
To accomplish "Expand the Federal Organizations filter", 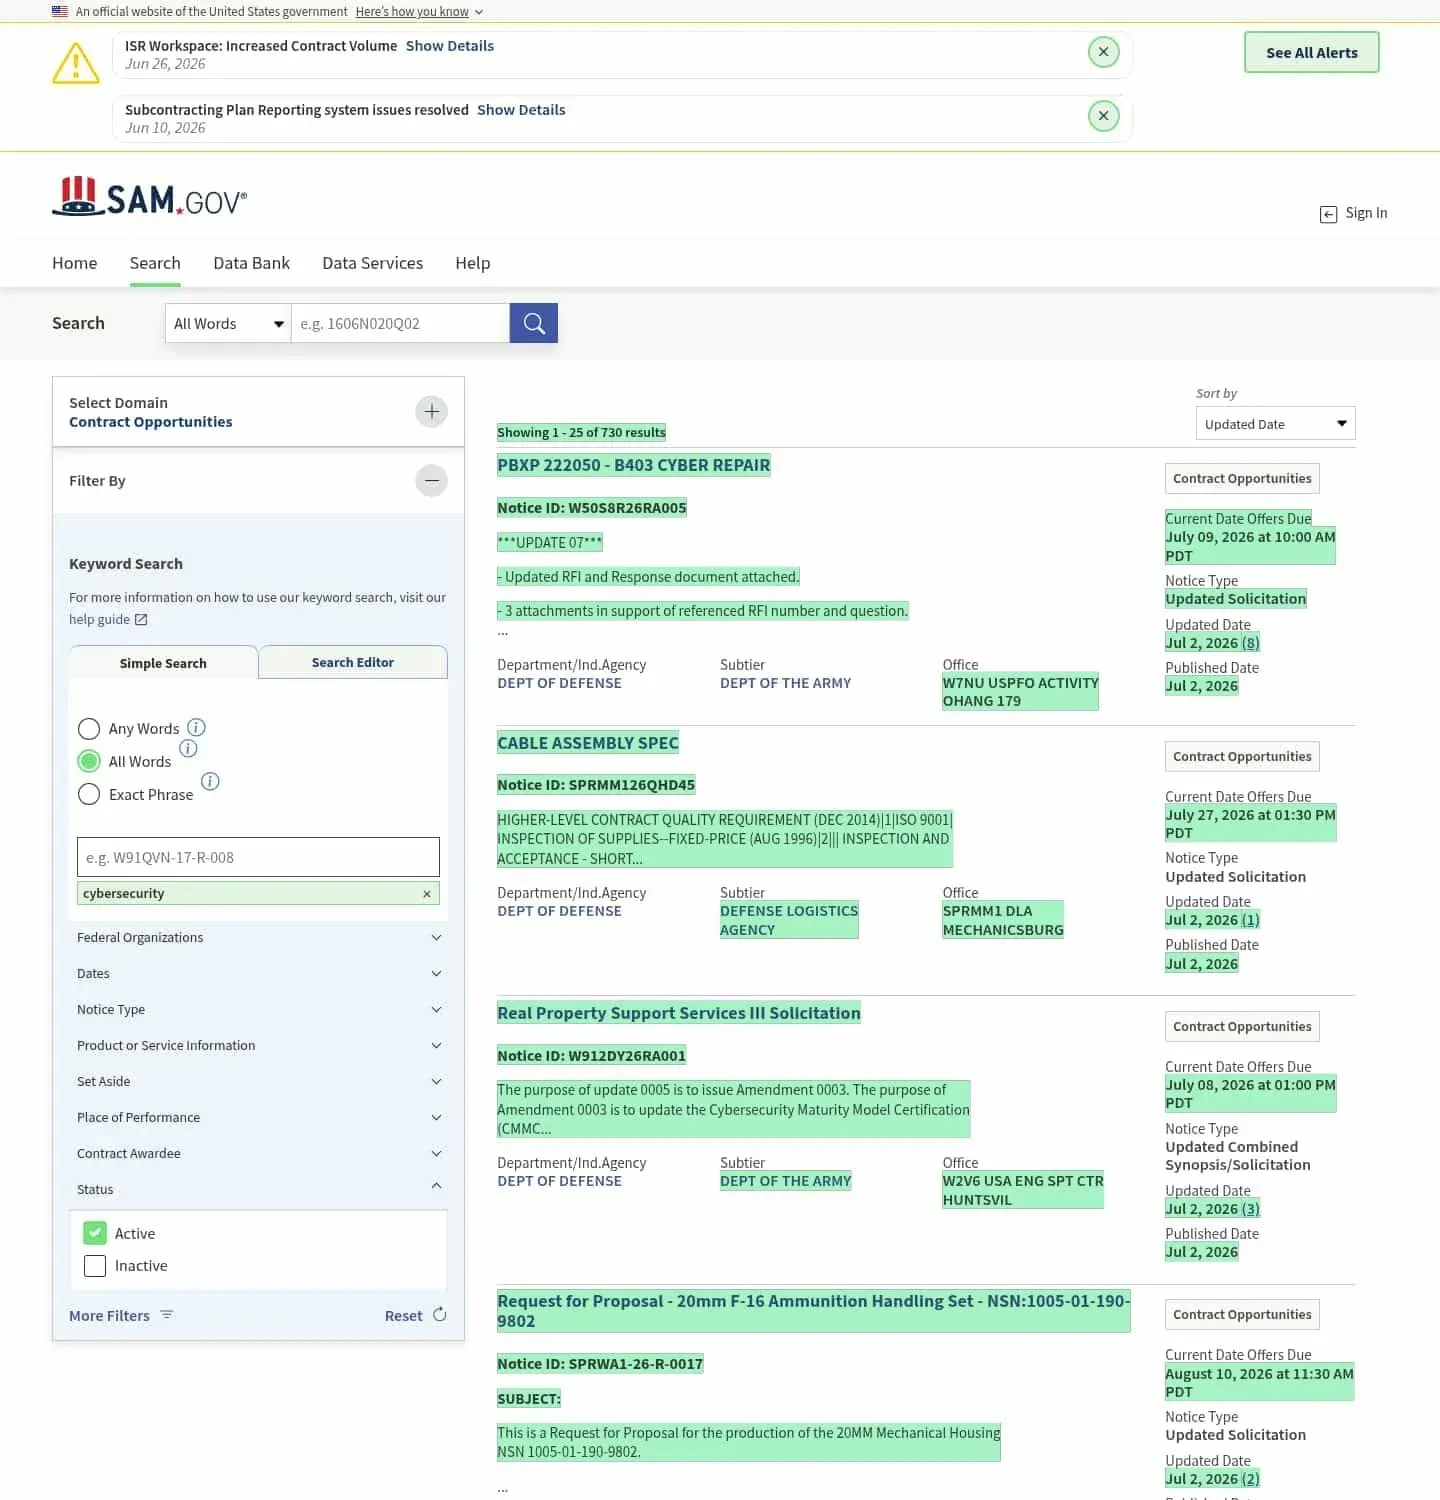I will [259, 937].
